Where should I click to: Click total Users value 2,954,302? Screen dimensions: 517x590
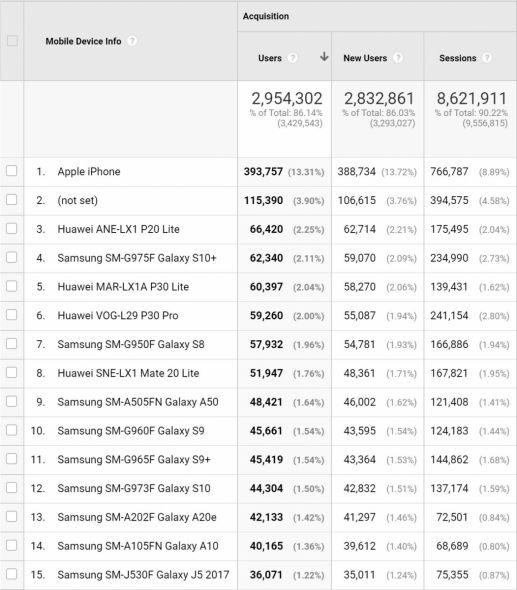(287, 99)
